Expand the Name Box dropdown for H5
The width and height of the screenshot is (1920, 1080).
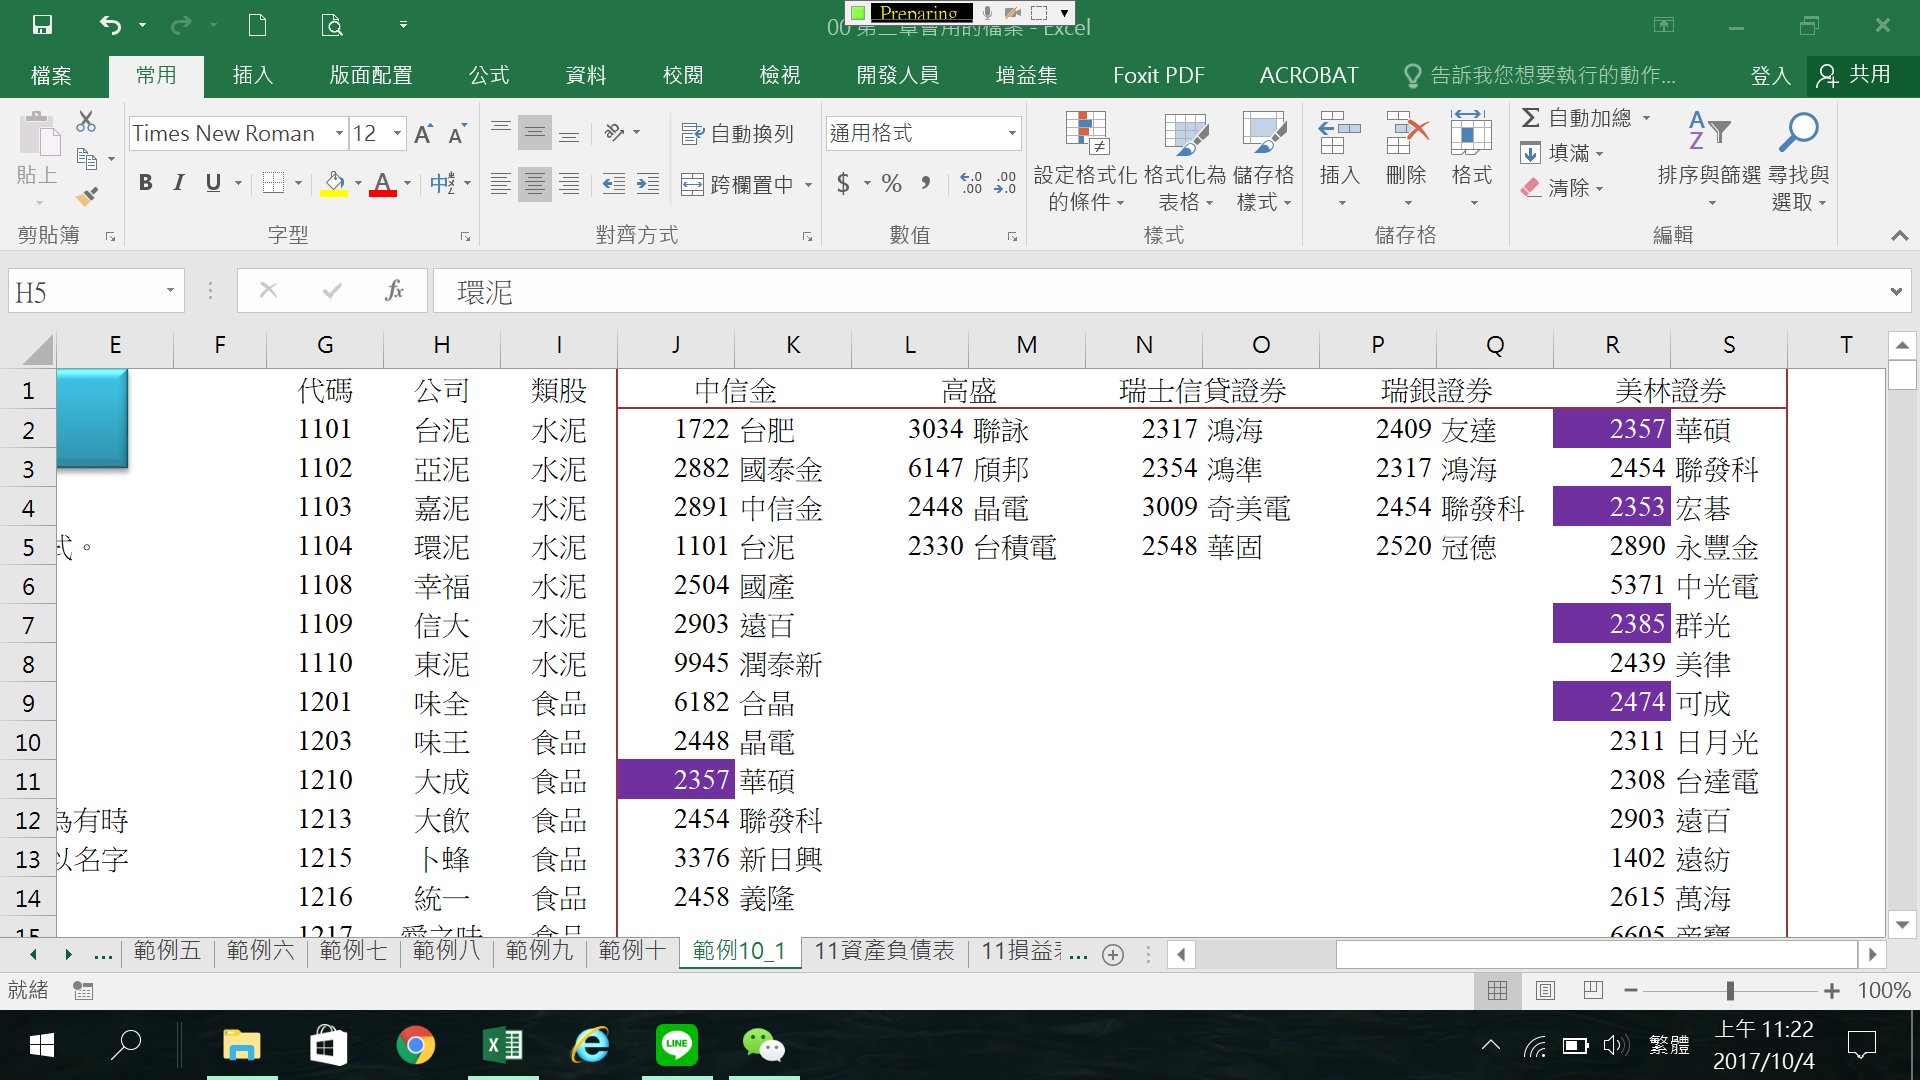[170, 291]
